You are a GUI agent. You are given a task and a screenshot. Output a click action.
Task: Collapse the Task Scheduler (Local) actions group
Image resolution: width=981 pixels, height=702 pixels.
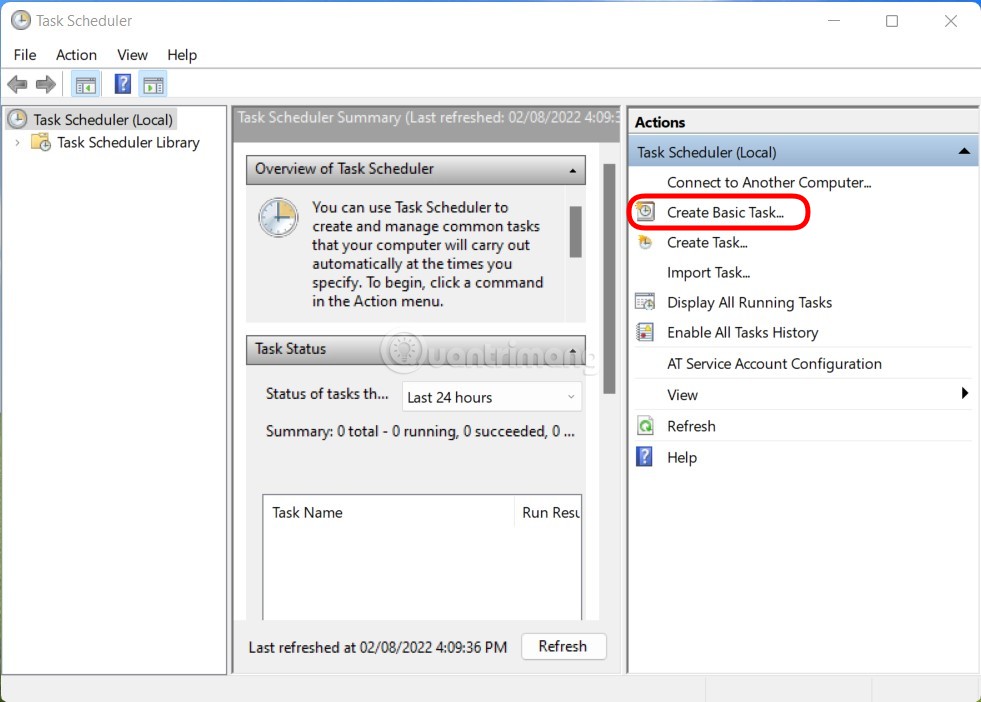tap(964, 151)
